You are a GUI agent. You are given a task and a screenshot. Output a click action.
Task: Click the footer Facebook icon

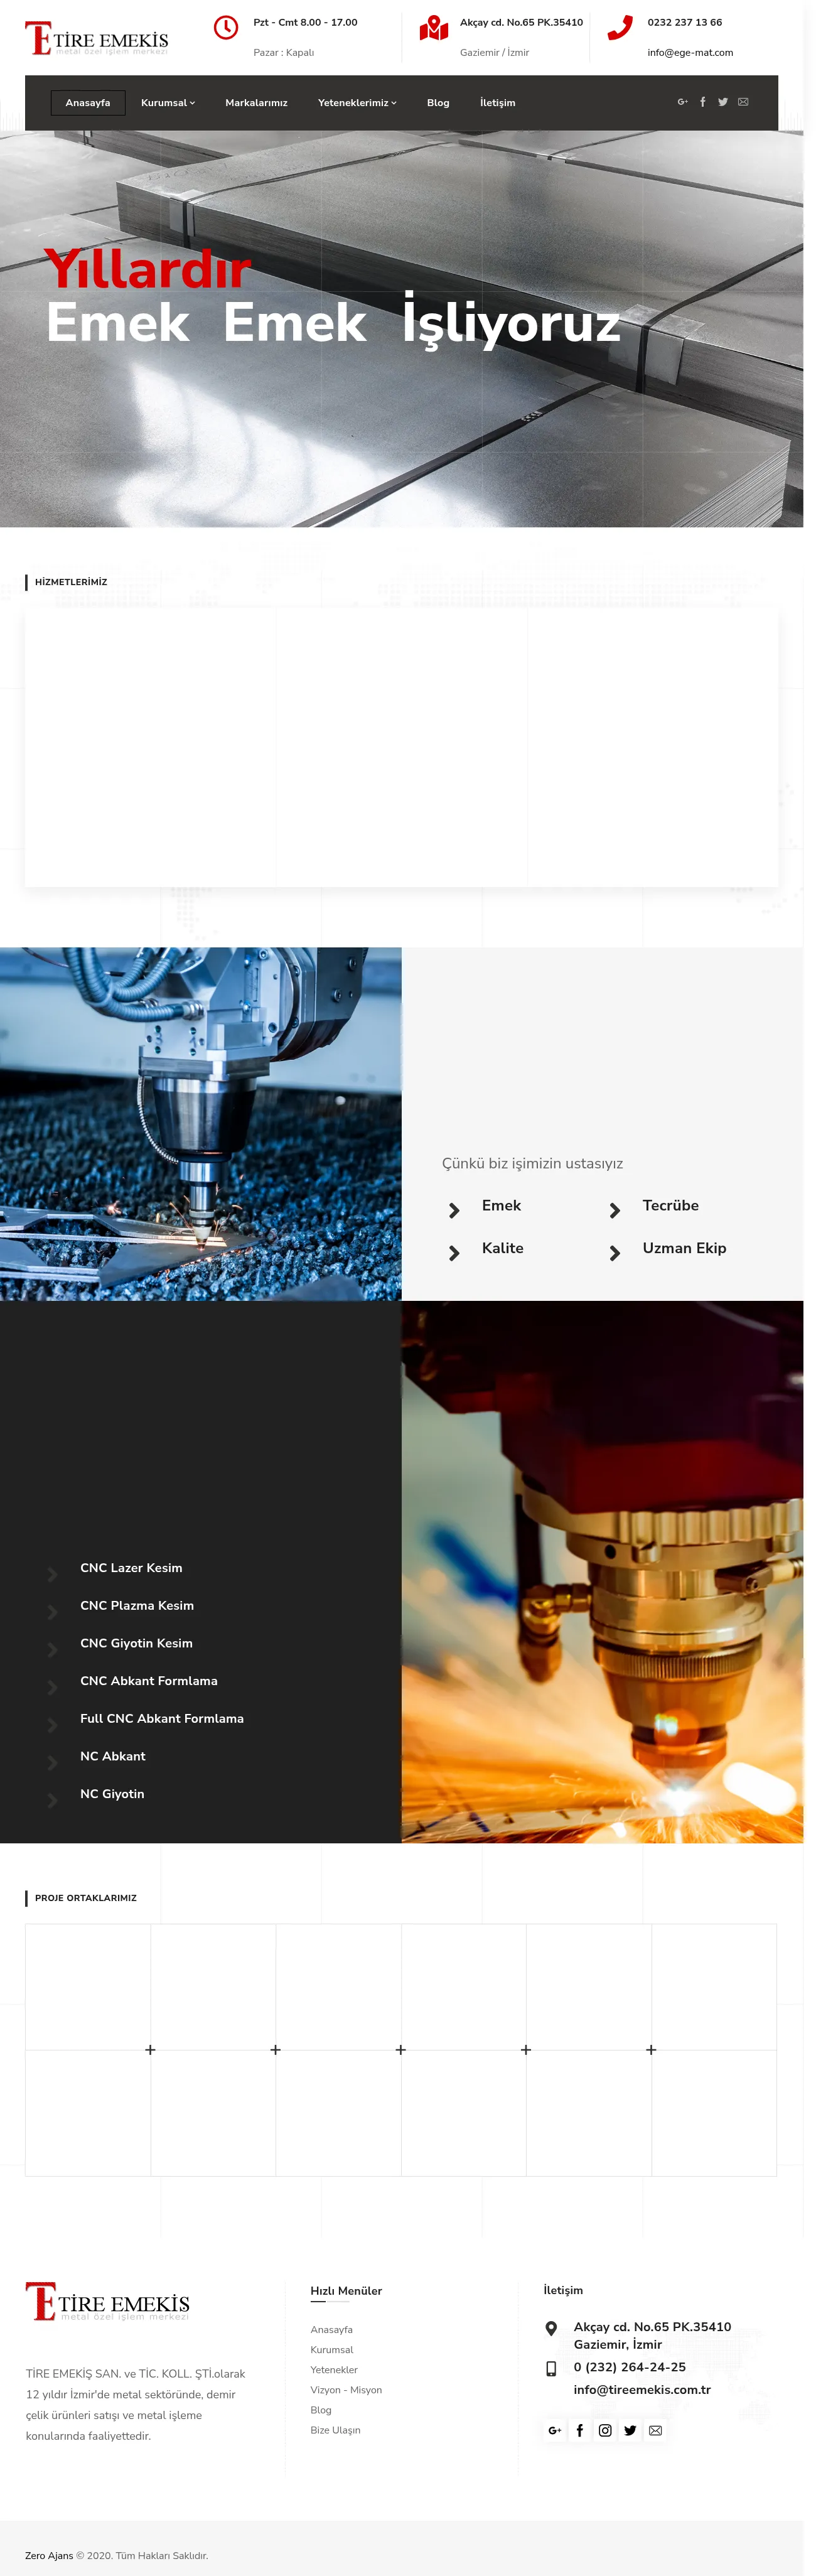(x=580, y=2430)
